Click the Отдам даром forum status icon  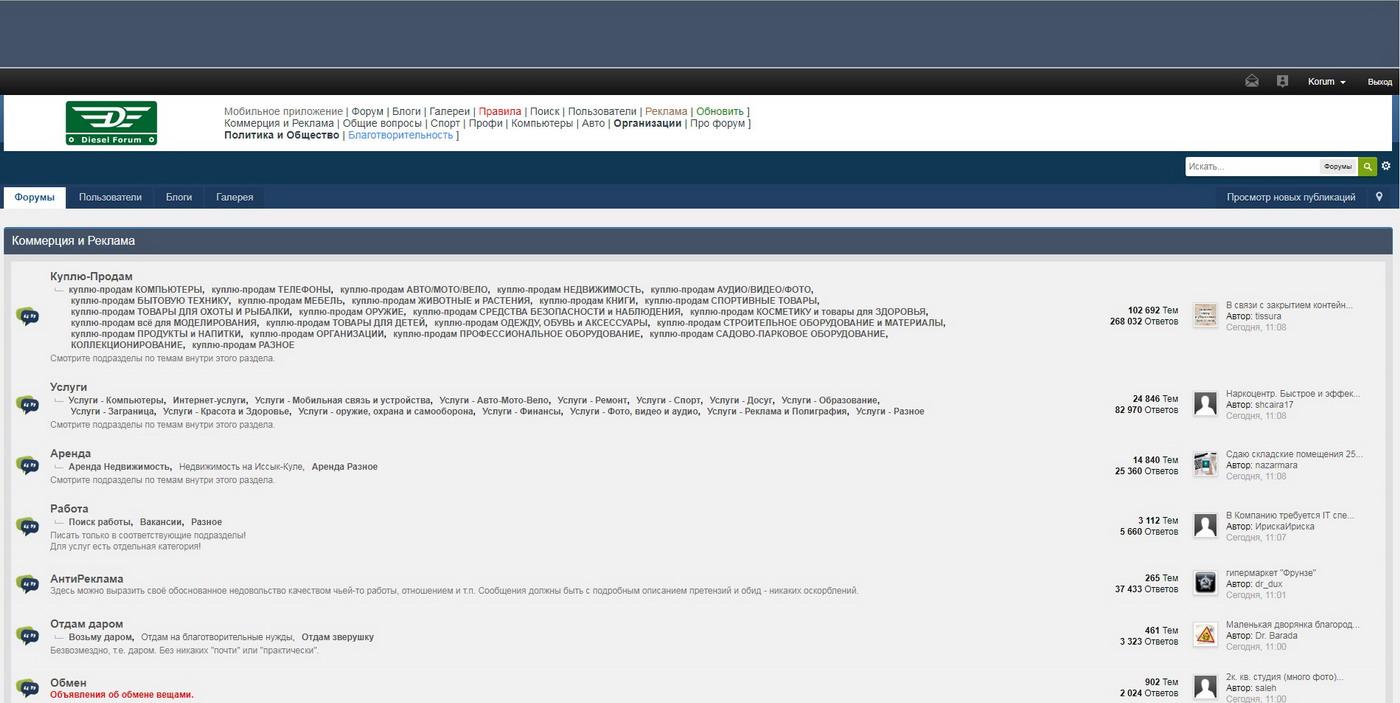click(x=27, y=636)
